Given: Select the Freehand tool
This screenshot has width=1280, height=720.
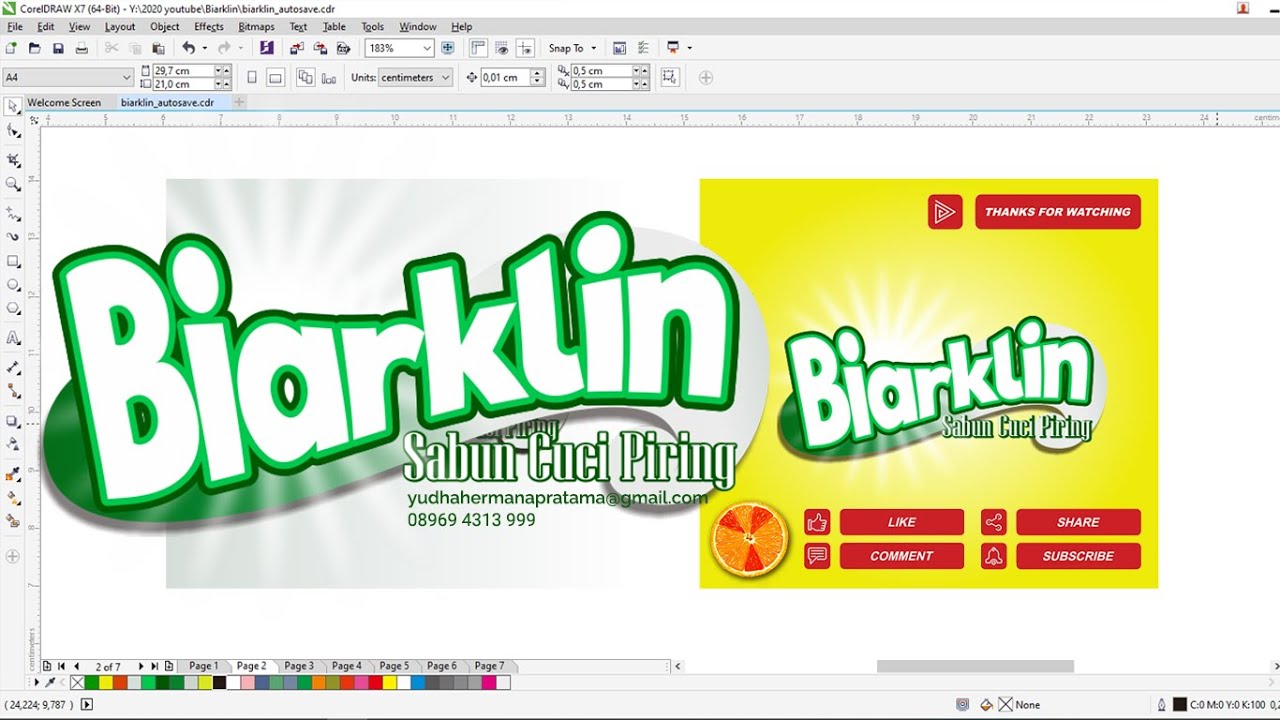Looking at the screenshot, I should click(x=13, y=213).
